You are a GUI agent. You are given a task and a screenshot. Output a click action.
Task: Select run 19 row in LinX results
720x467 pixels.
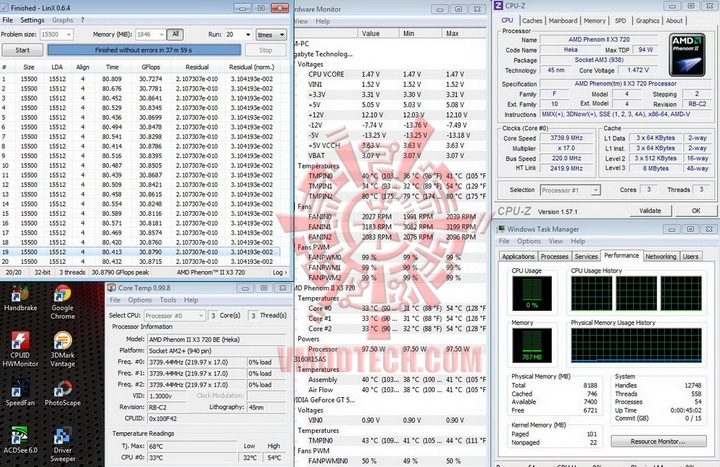click(x=140, y=252)
